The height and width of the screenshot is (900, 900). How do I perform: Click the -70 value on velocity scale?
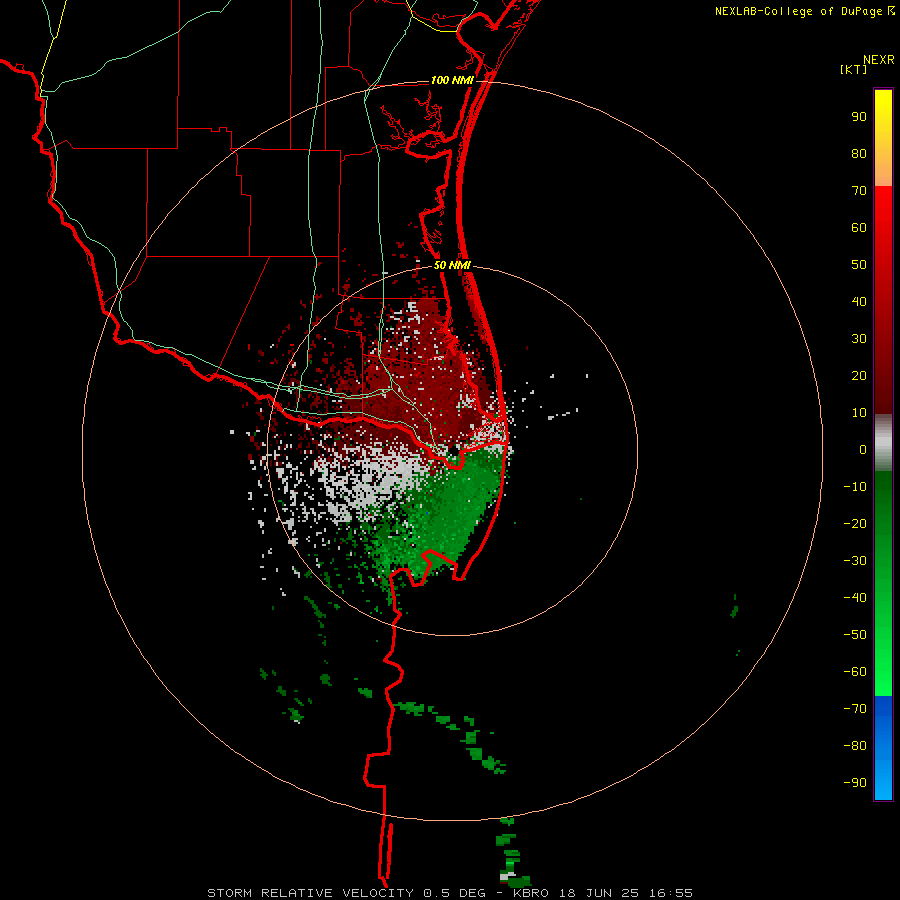coord(855,709)
